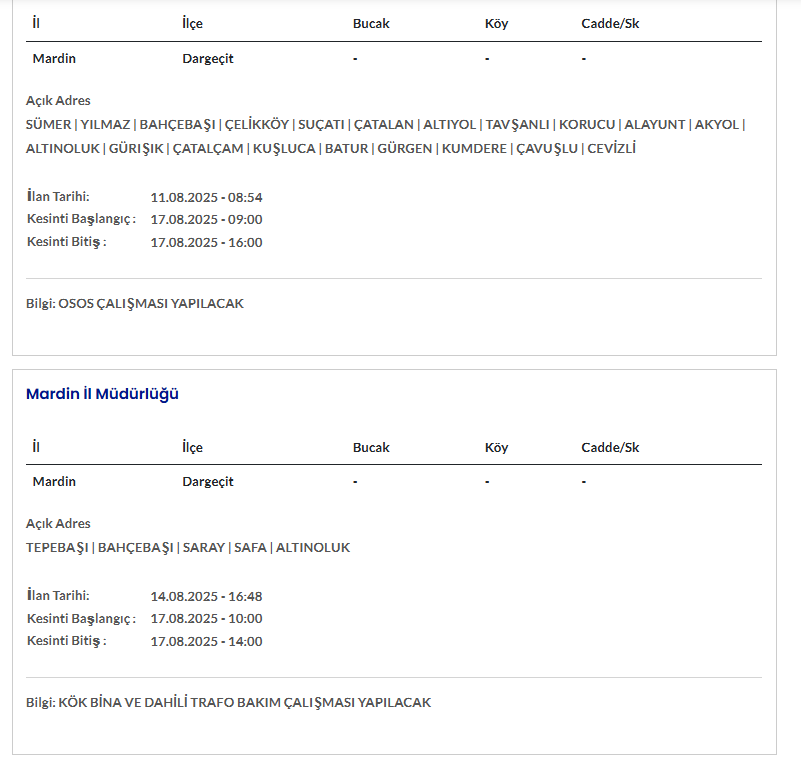
Task: Click the Mardin İl Müdürlüğü heading
Action: tap(102, 394)
